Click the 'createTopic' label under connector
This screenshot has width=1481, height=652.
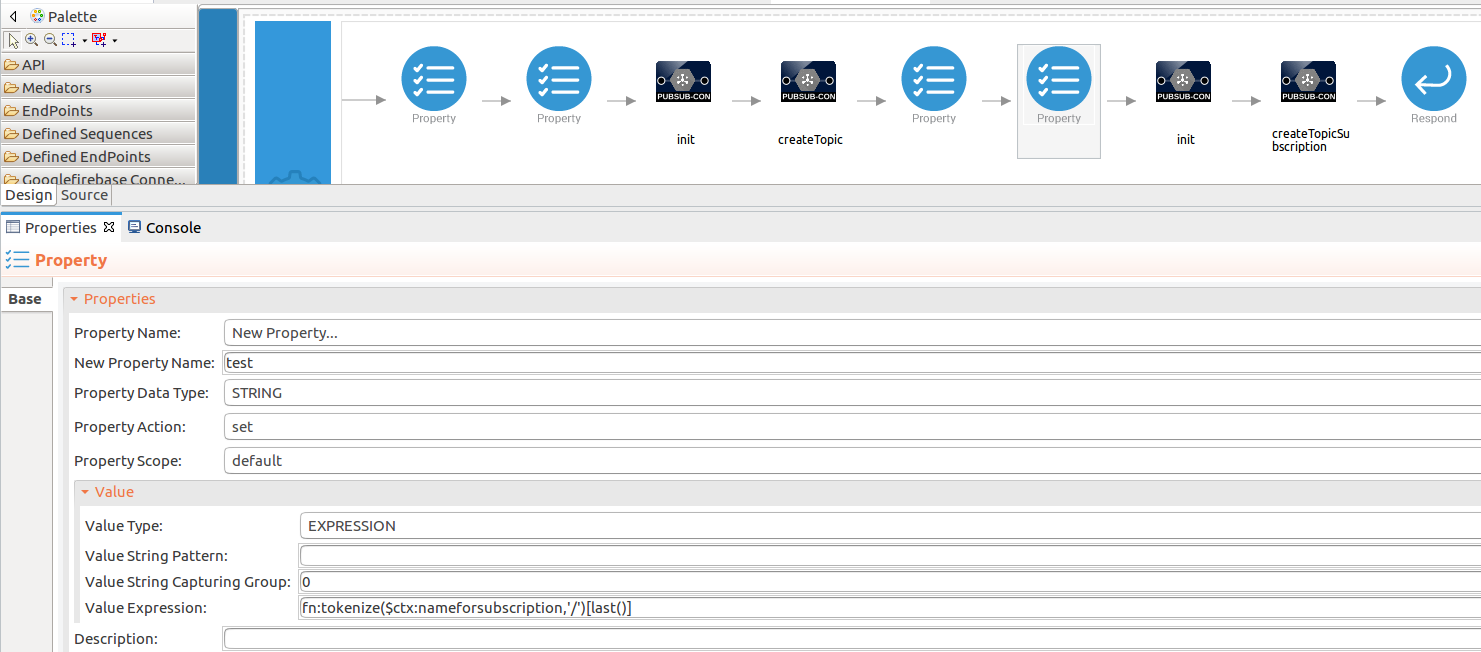(810, 140)
